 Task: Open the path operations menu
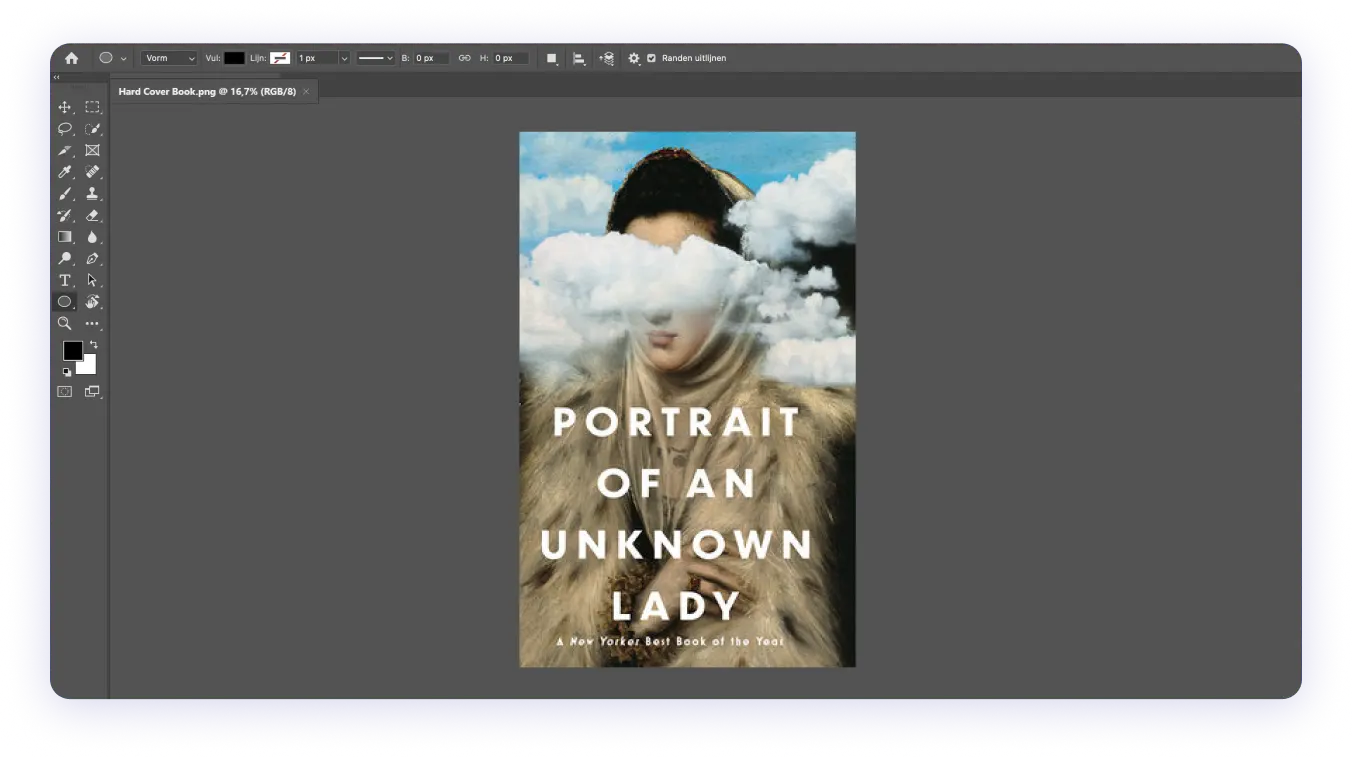(551, 59)
